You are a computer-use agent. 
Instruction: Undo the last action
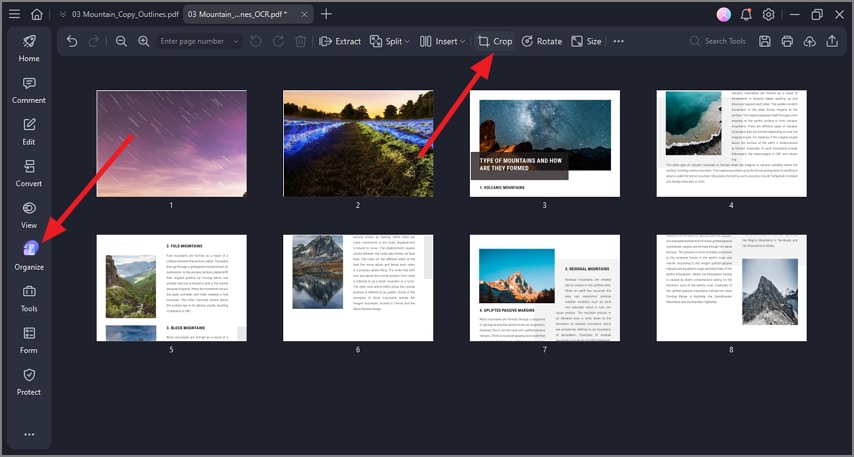click(72, 41)
